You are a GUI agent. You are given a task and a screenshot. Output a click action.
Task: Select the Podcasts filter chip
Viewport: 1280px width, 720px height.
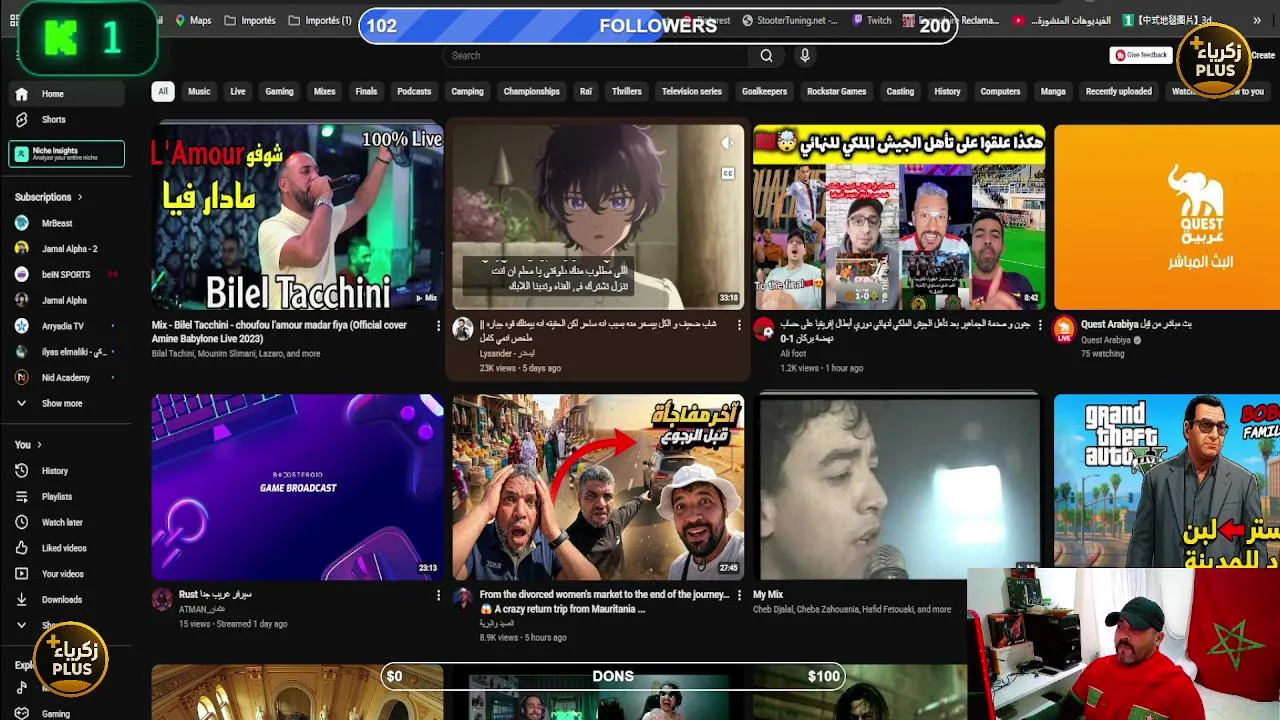click(x=414, y=92)
